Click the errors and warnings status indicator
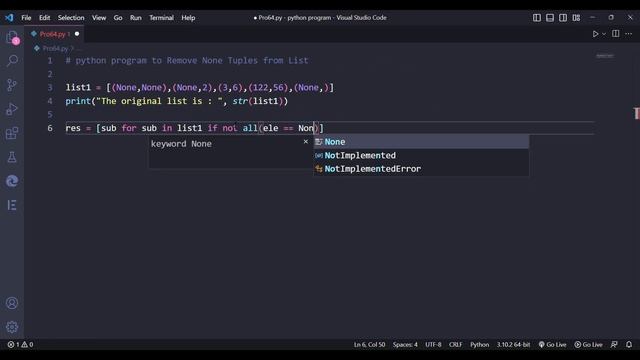This screenshot has height=360, width=640. [x=20, y=344]
